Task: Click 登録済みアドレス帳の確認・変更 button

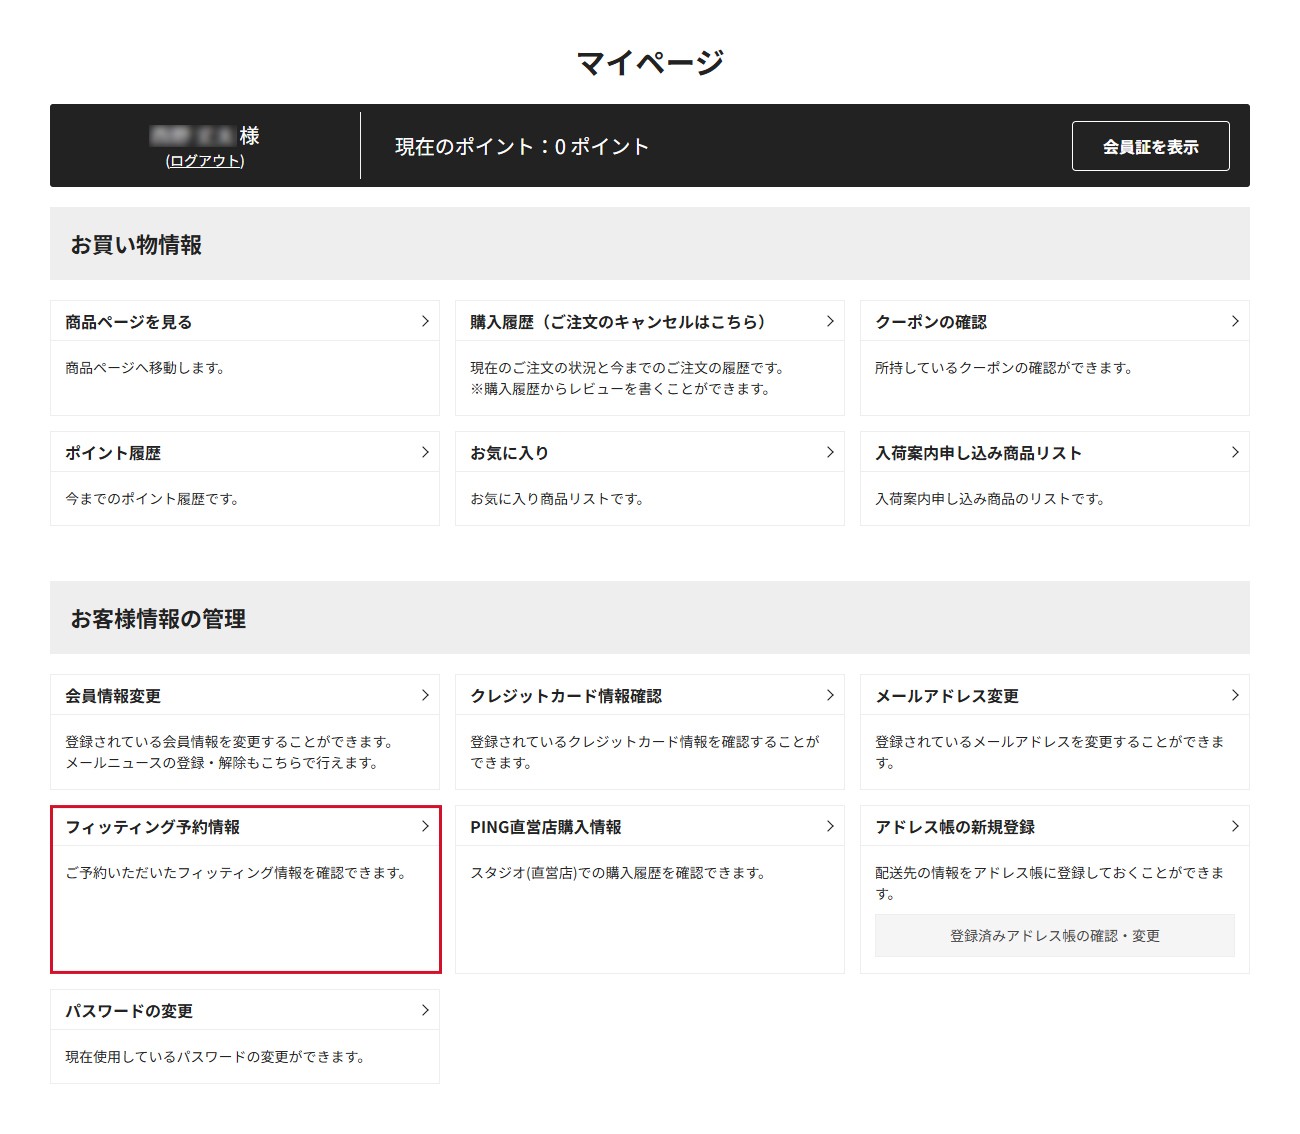Action: pyautogui.click(x=1055, y=936)
